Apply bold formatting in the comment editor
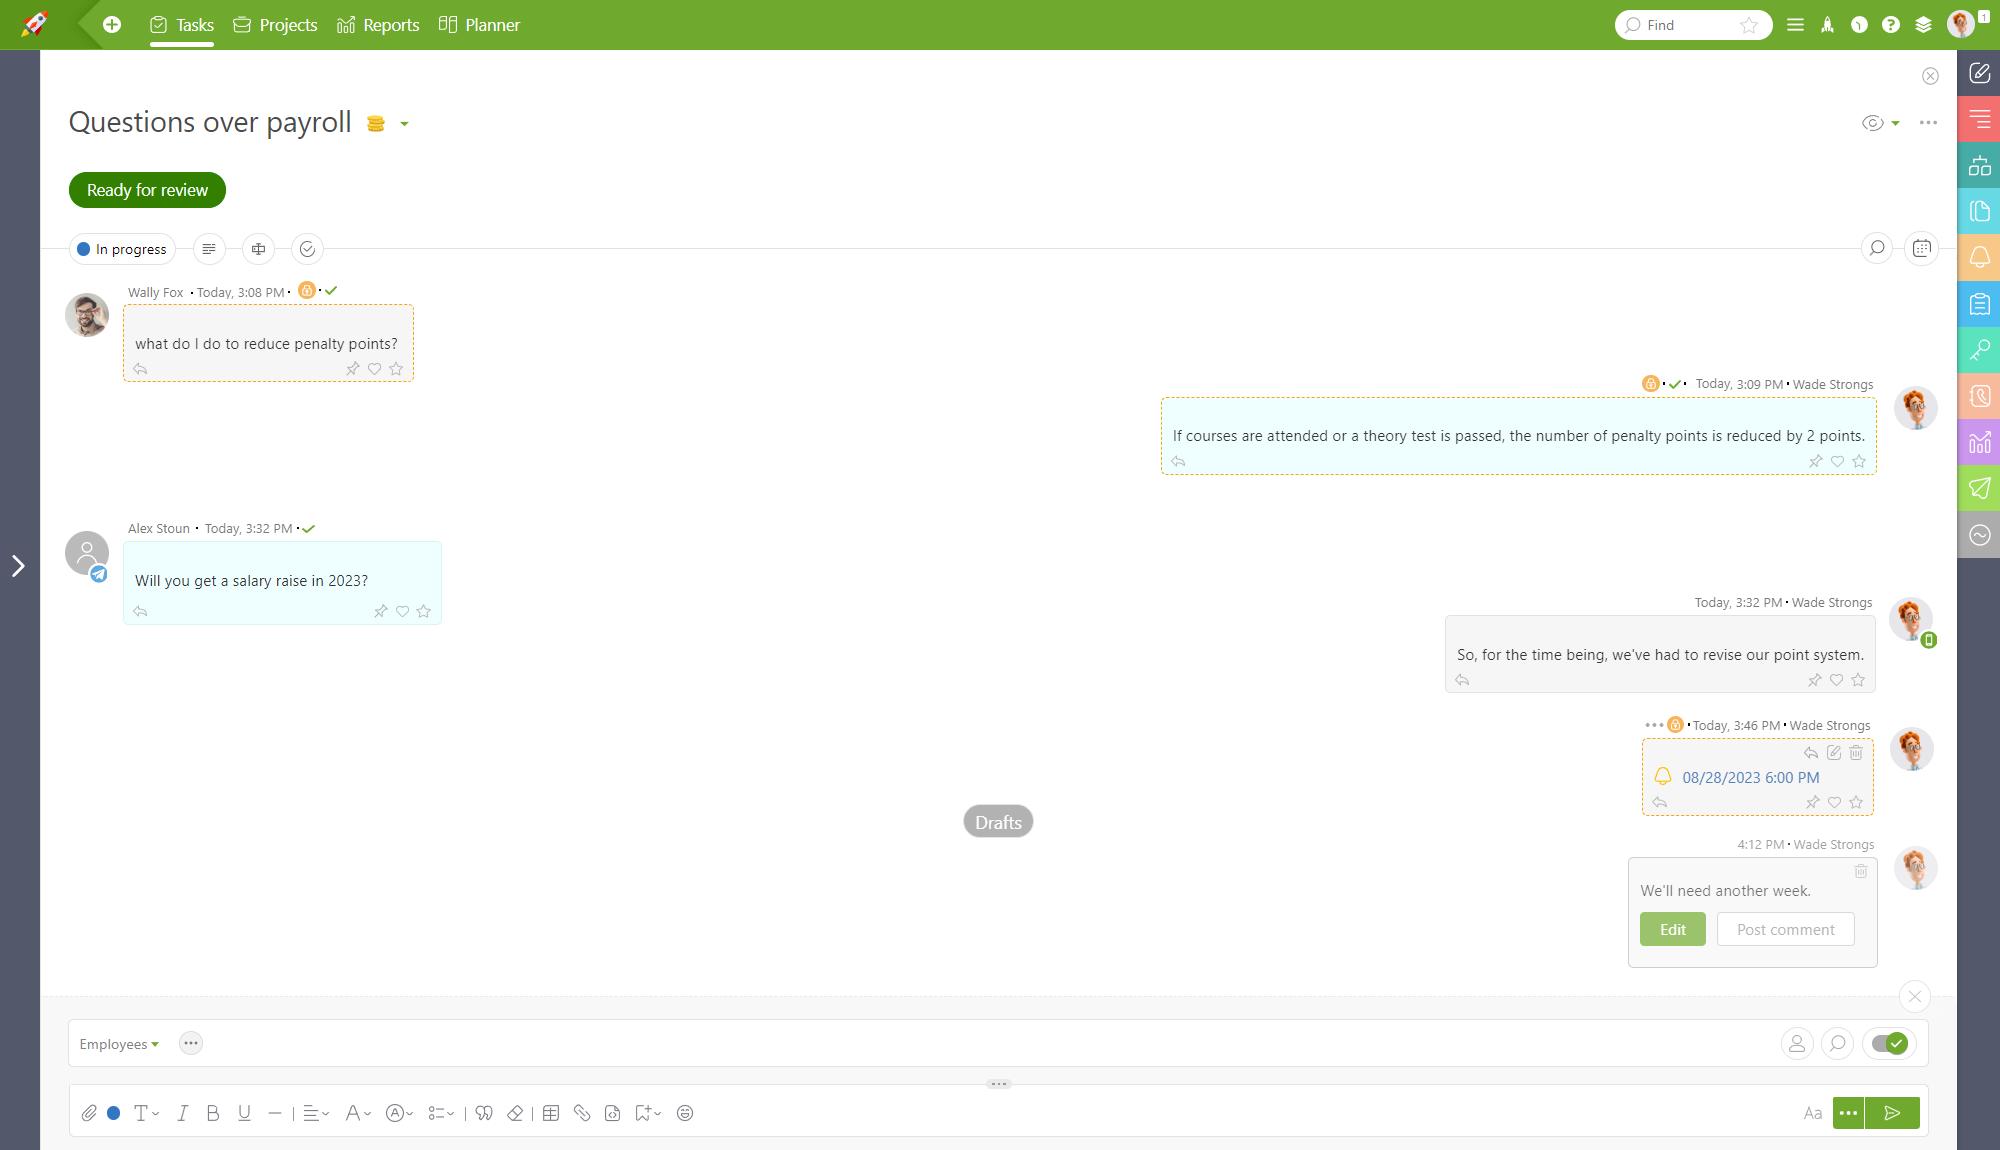 pyautogui.click(x=213, y=1113)
